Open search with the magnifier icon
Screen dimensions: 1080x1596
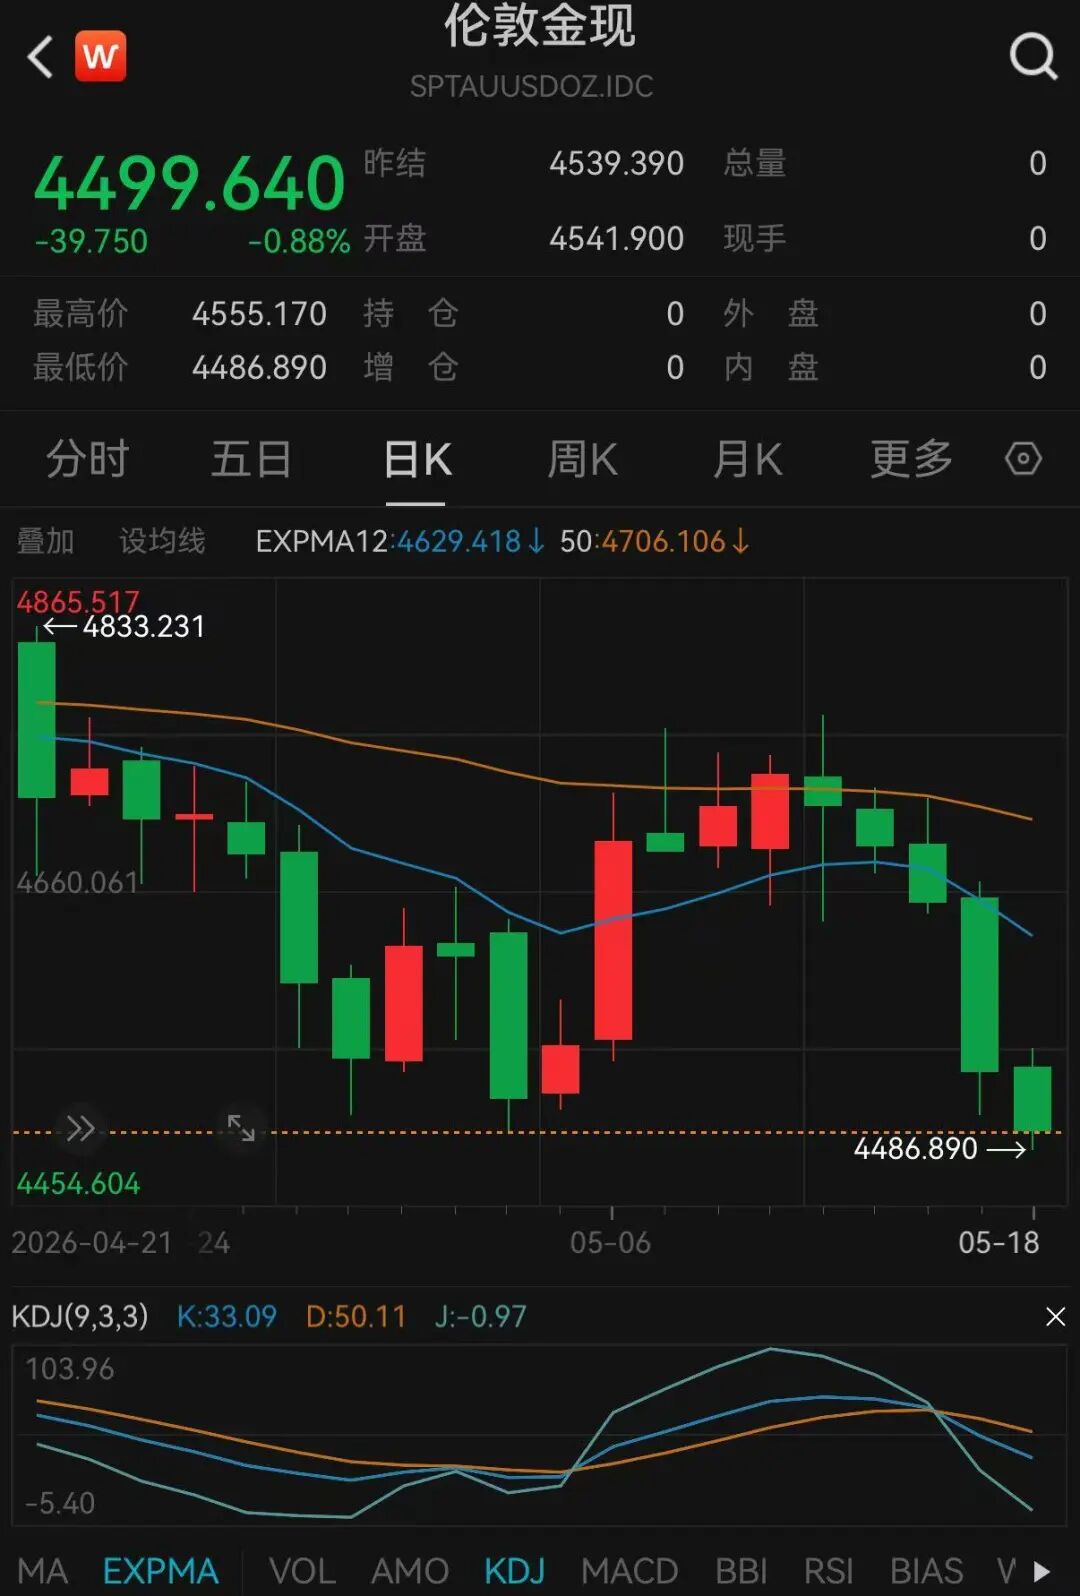pos(1033,56)
